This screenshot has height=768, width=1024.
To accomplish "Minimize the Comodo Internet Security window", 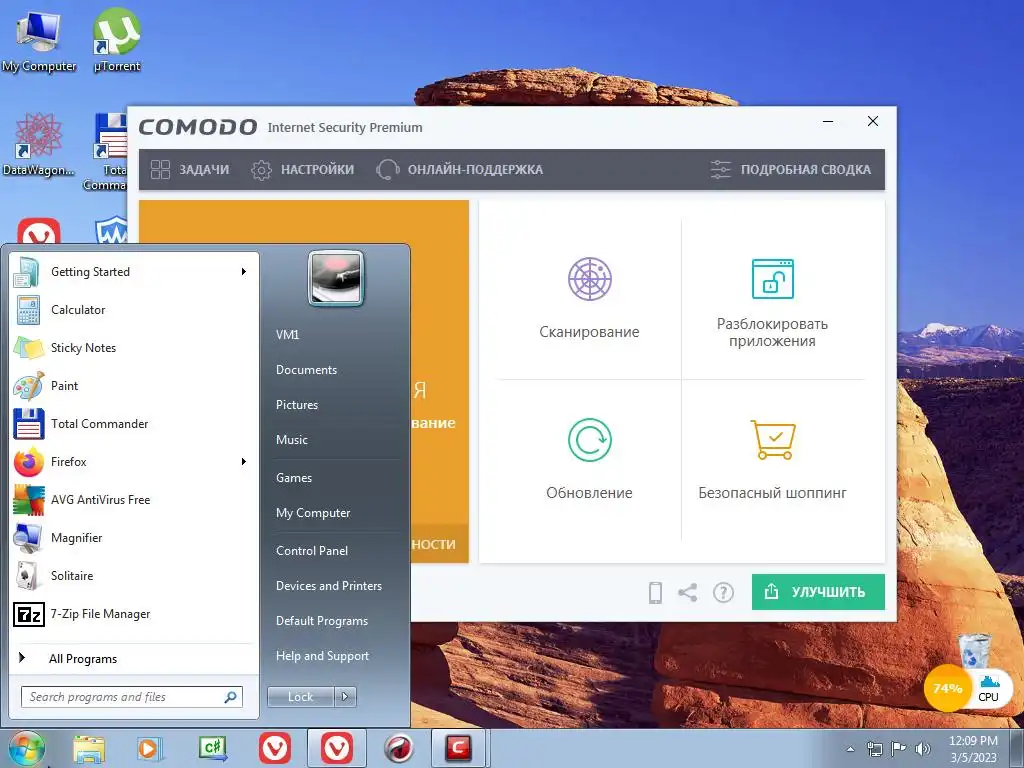I will [x=828, y=121].
